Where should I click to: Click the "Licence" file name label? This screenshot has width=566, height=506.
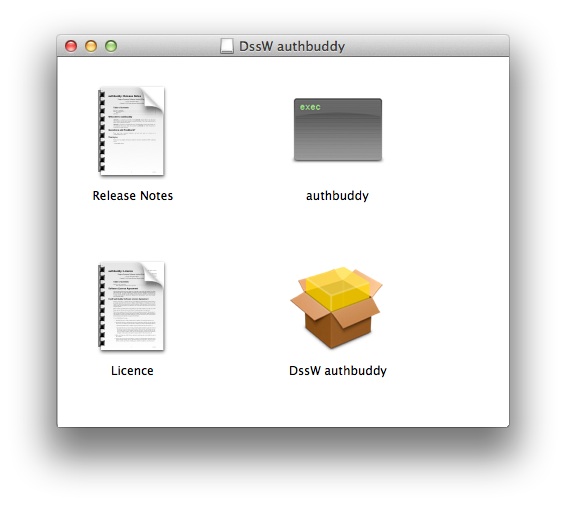coord(132,371)
